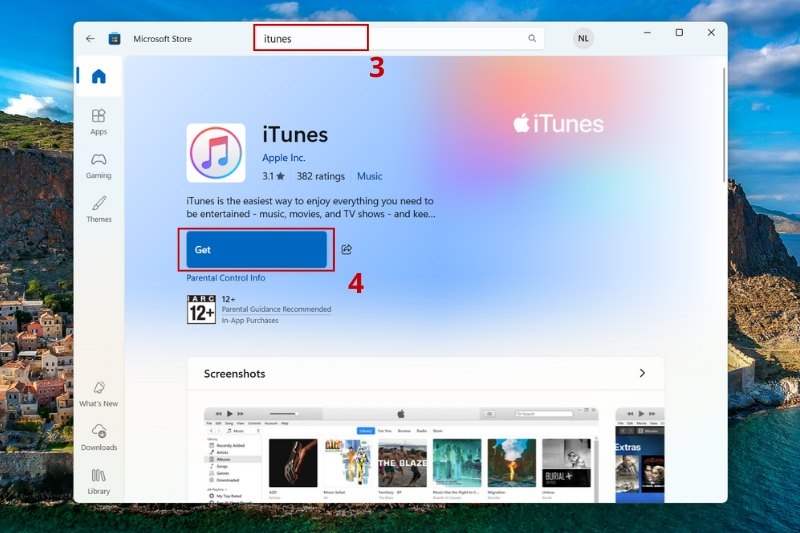This screenshot has height=533, width=800.
Task: Open Parental Control Info link
Action: coord(226,278)
